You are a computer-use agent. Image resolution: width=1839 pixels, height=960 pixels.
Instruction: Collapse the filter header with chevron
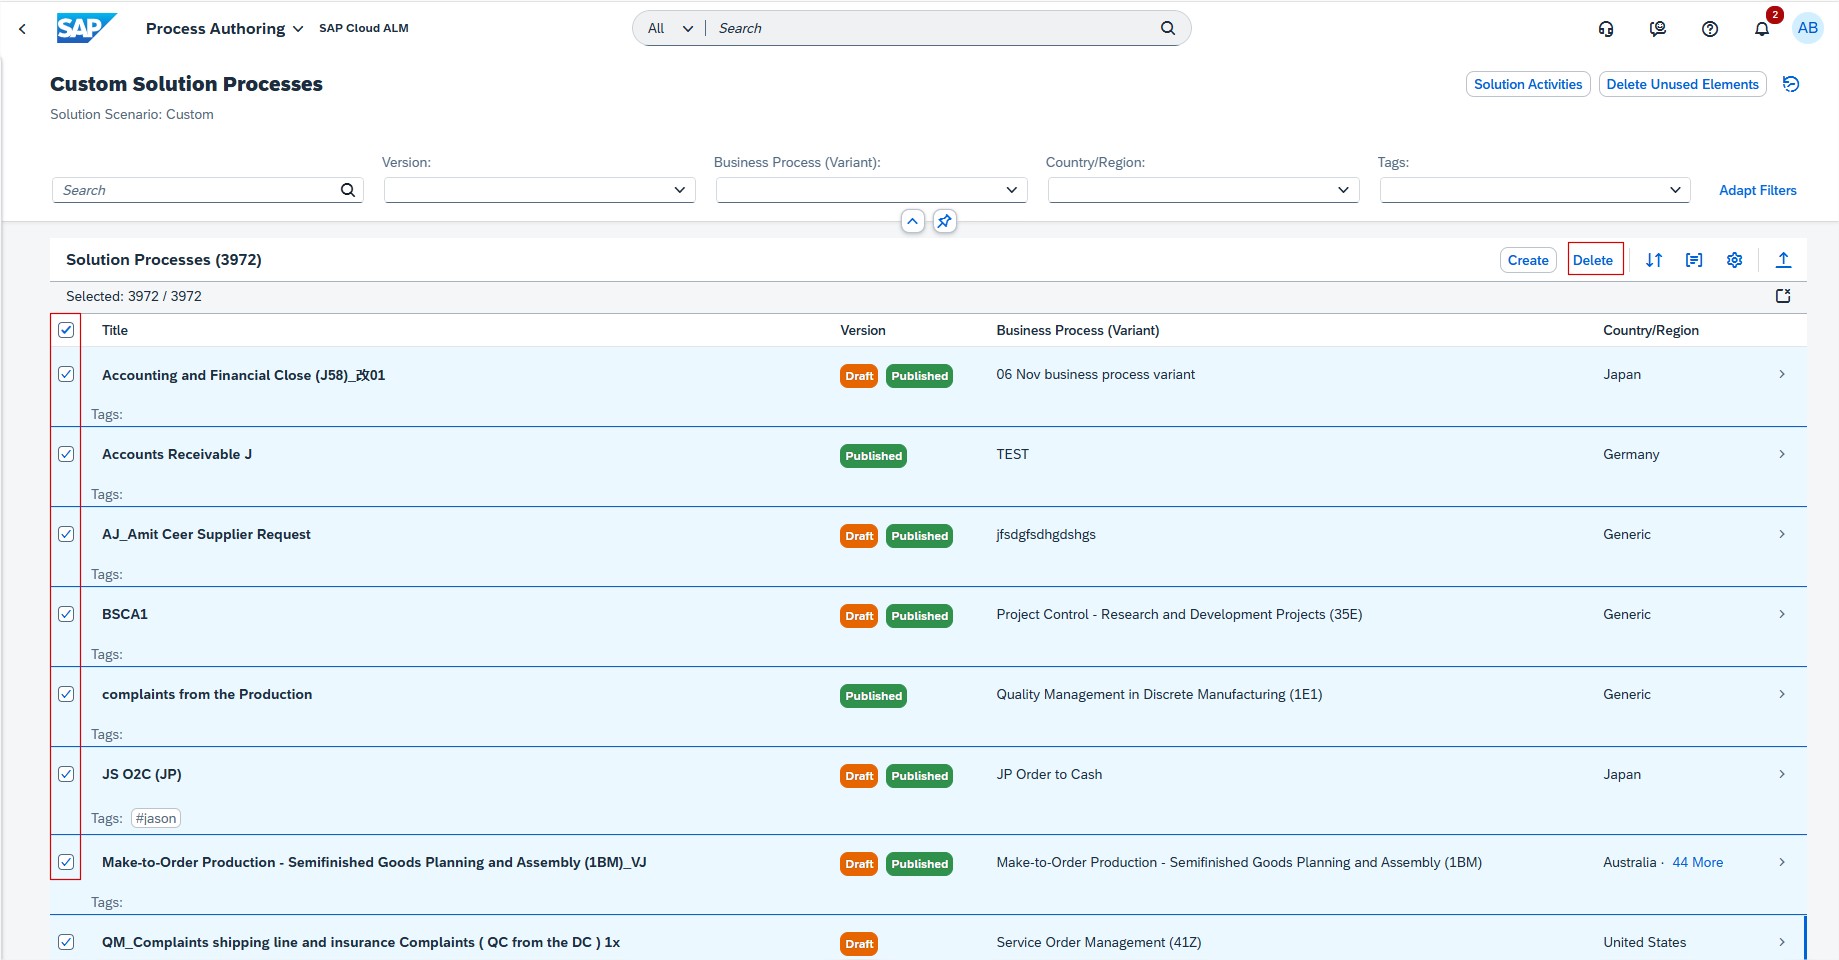coord(912,221)
